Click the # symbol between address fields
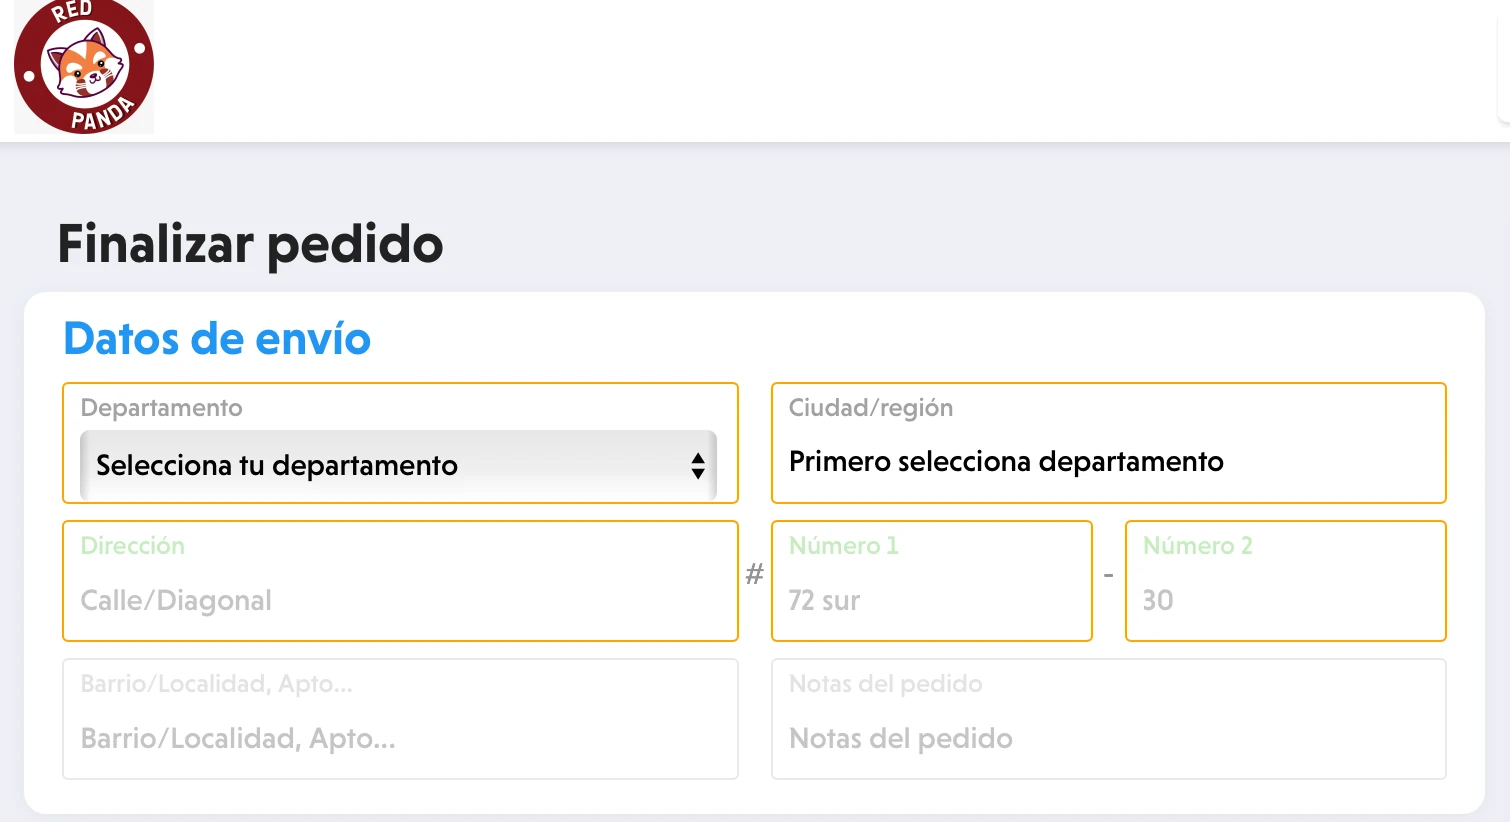1510x822 pixels. [x=755, y=574]
